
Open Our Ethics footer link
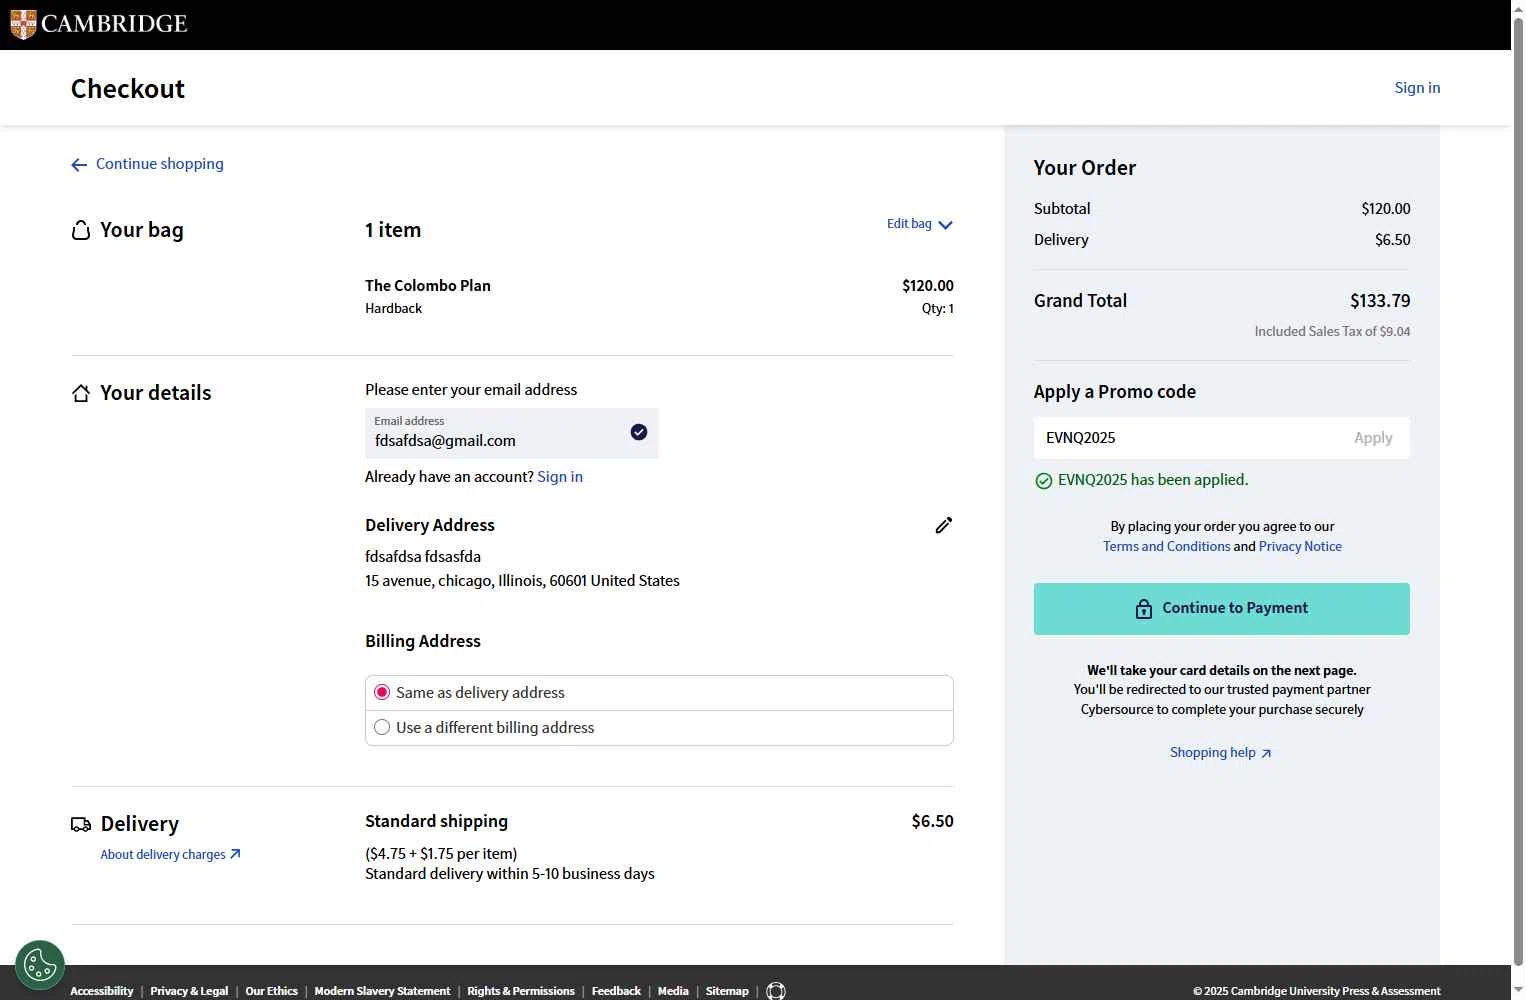271,991
